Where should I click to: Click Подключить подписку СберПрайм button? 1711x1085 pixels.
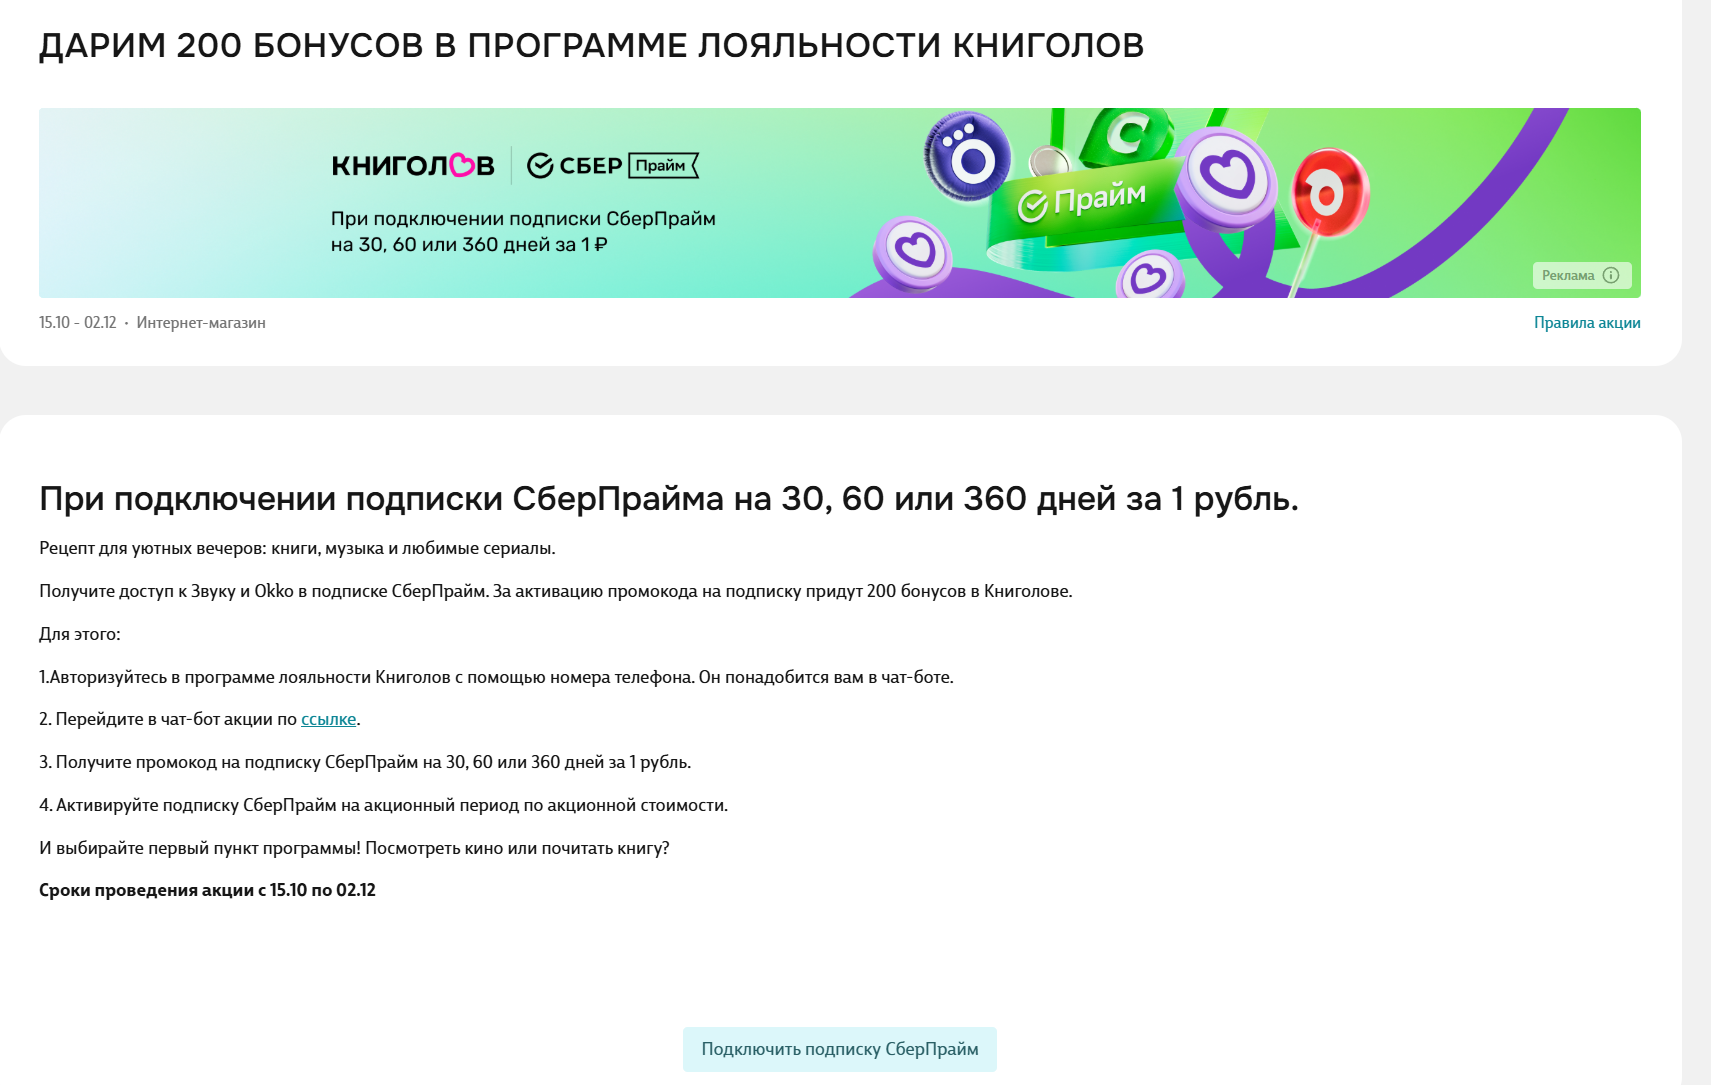(840, 1049)
